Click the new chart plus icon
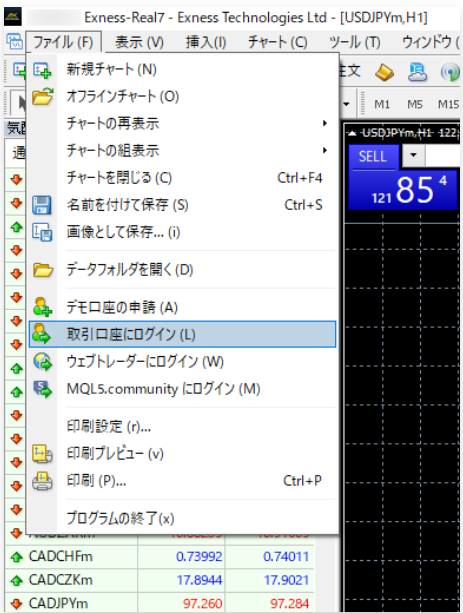 42,70
